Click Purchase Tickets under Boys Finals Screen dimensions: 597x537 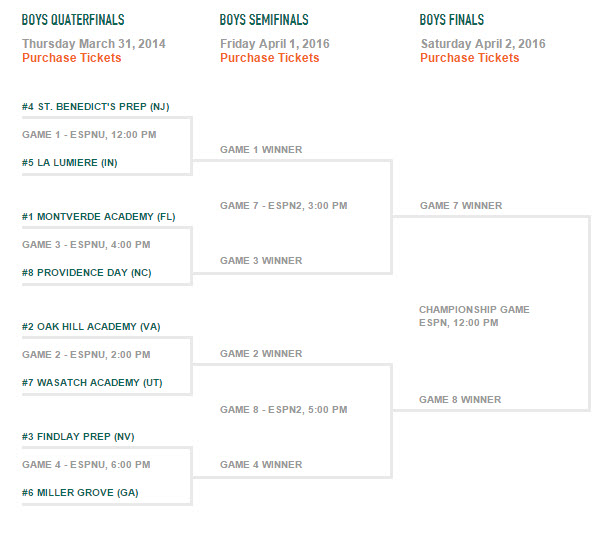[469, 58]
